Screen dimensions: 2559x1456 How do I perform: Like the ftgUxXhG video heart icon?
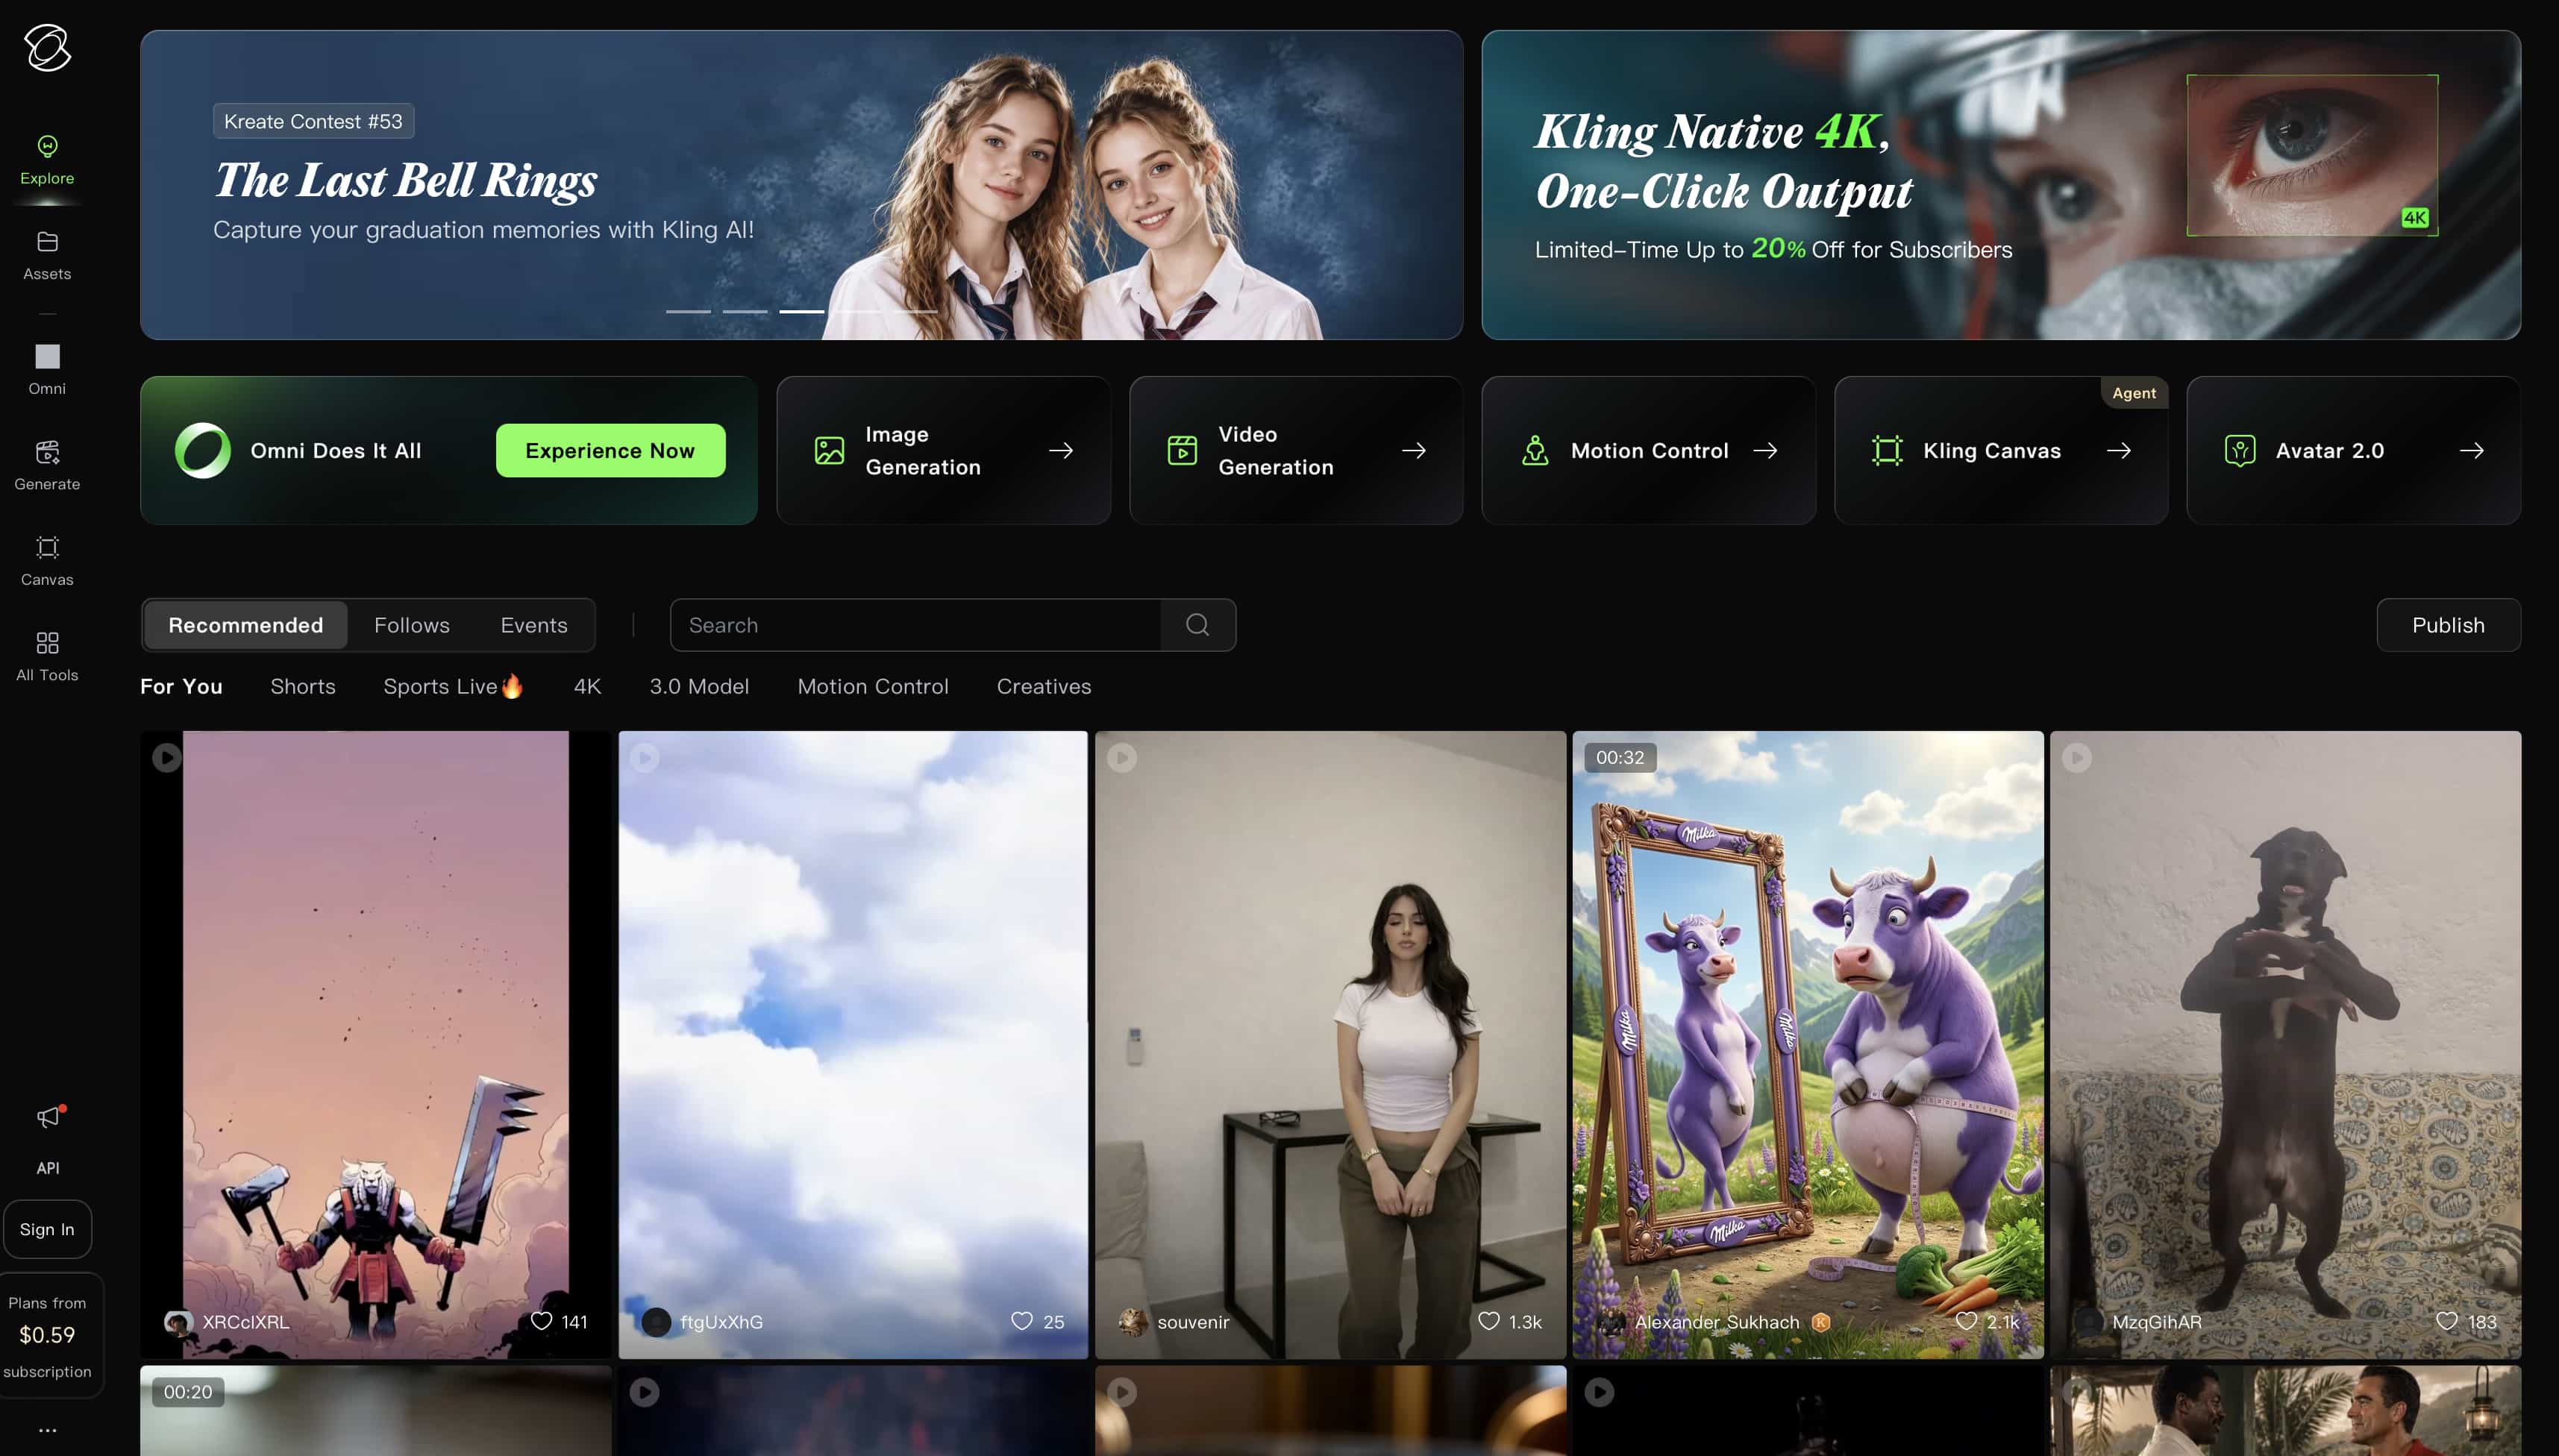point(1021,1321)
